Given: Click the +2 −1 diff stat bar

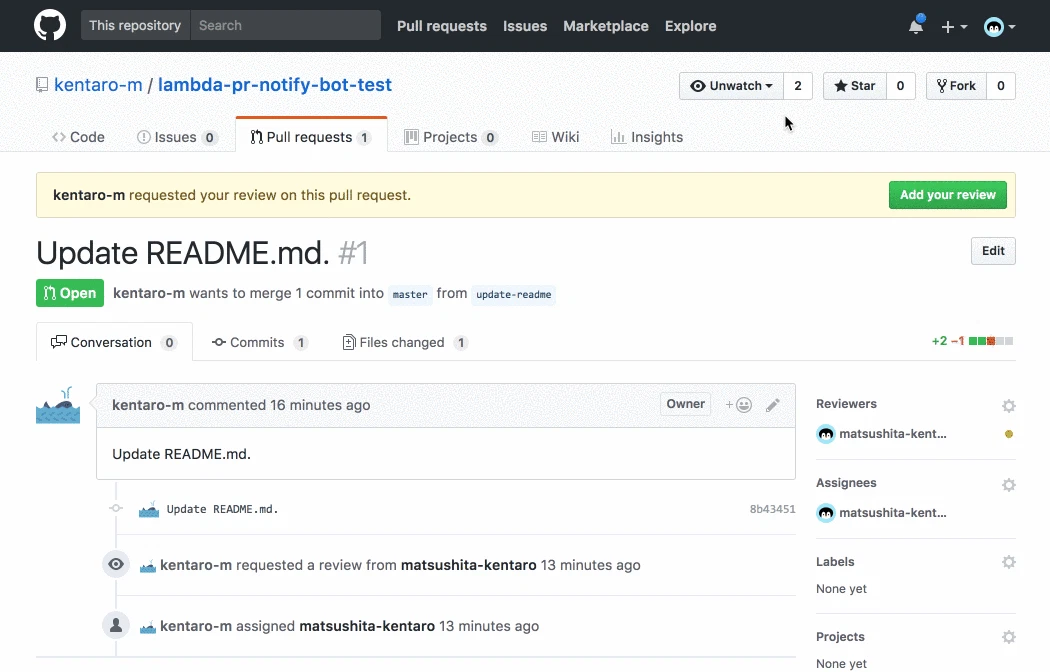Looking at the screenshot, I should click(x=972, y=341).
